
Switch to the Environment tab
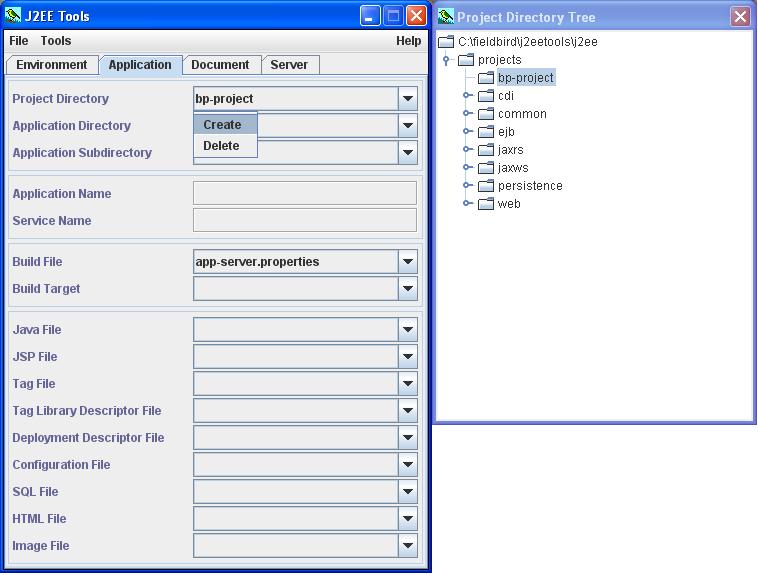[52, 65]
